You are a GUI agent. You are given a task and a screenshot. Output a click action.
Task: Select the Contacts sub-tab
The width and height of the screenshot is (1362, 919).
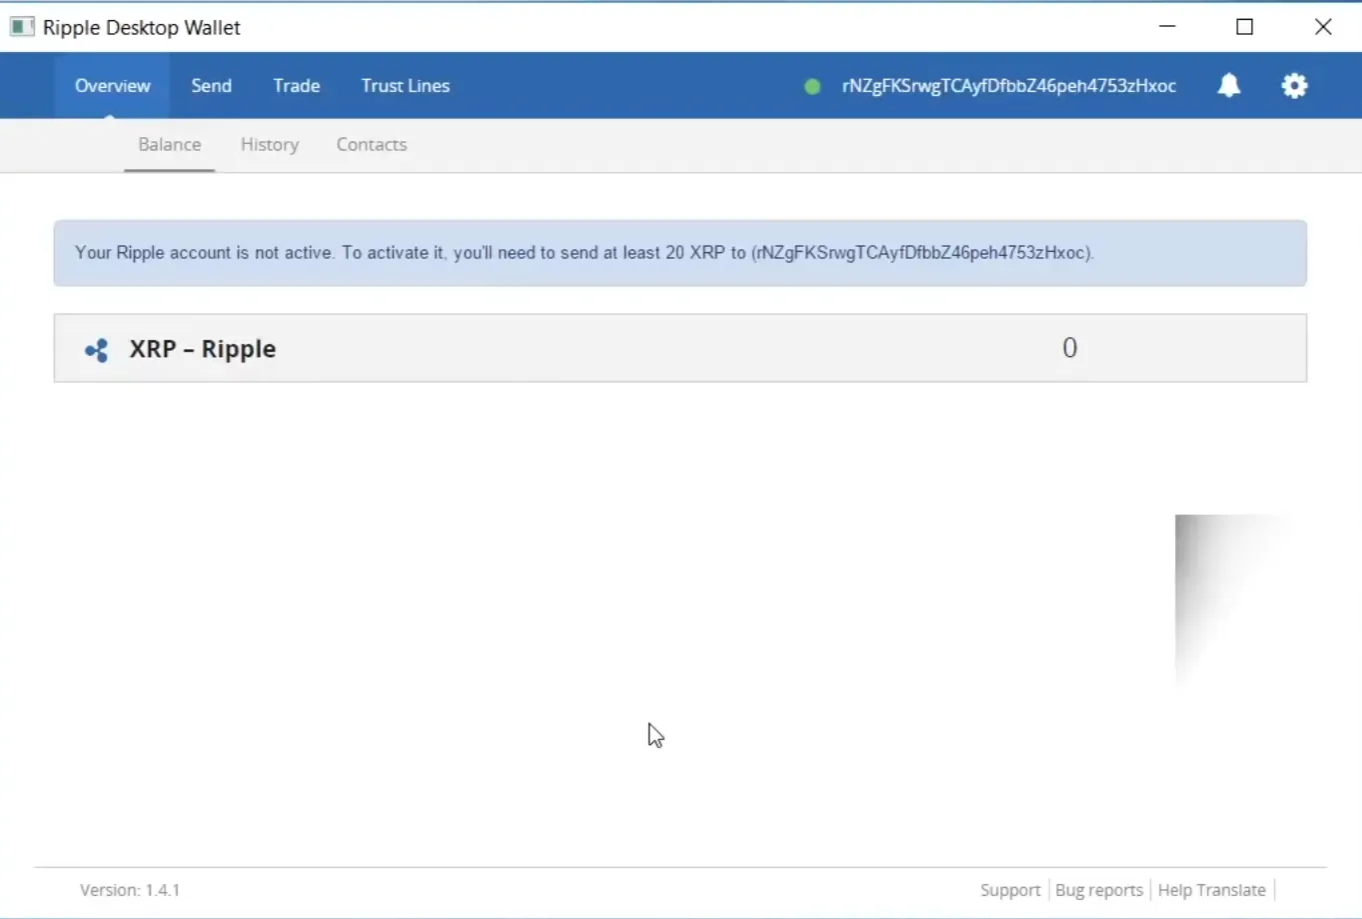[372, 145]
